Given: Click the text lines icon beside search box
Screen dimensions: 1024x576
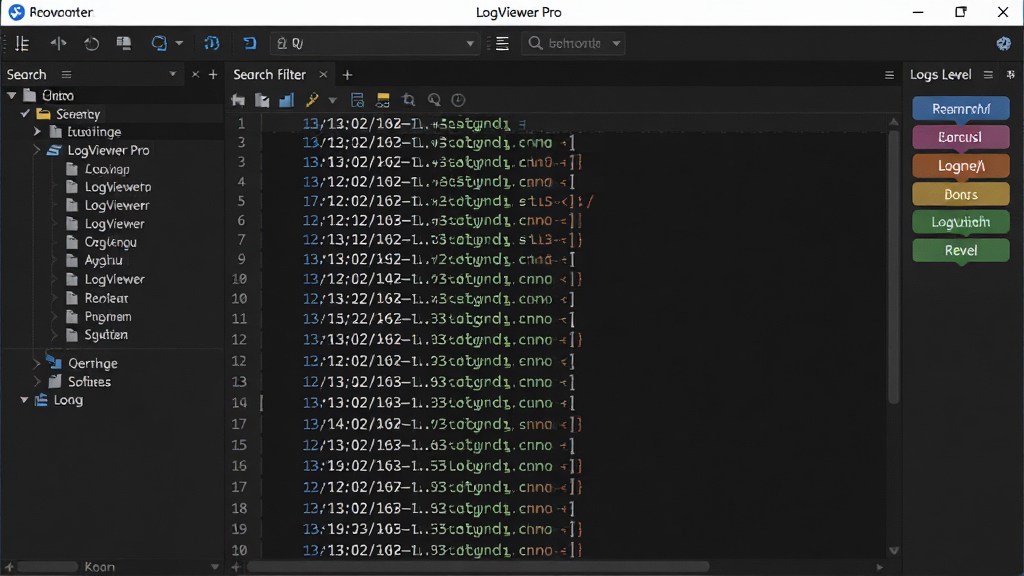Looking at the screenshot, I should pyautogui.click(x=502, y=44).
